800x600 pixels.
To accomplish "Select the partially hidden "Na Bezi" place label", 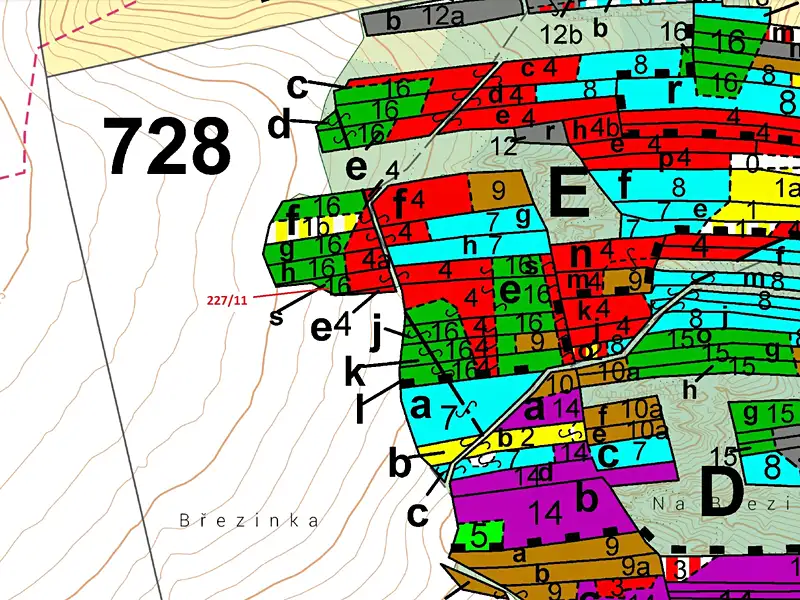I will tap(723, 504).
